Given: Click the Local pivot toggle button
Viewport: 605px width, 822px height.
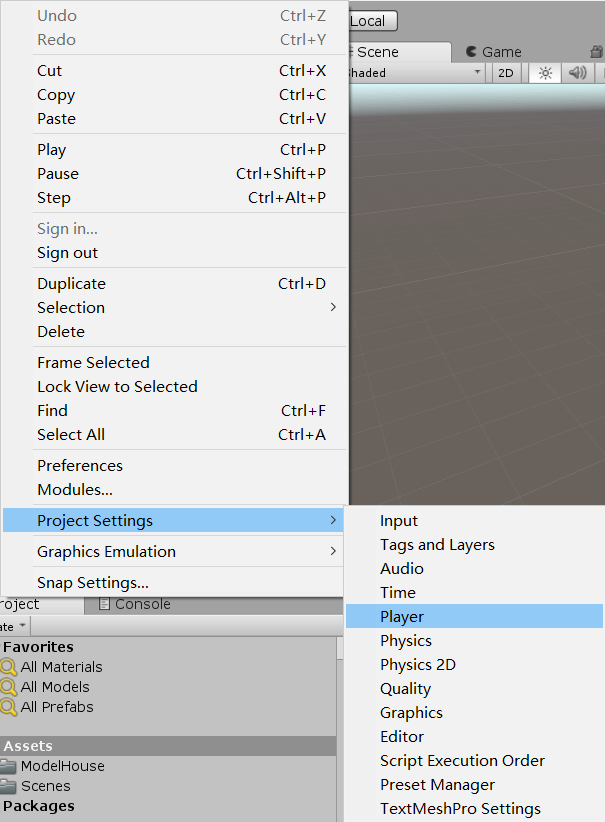Looking at the screenshot, I should (x=373, y=21).
